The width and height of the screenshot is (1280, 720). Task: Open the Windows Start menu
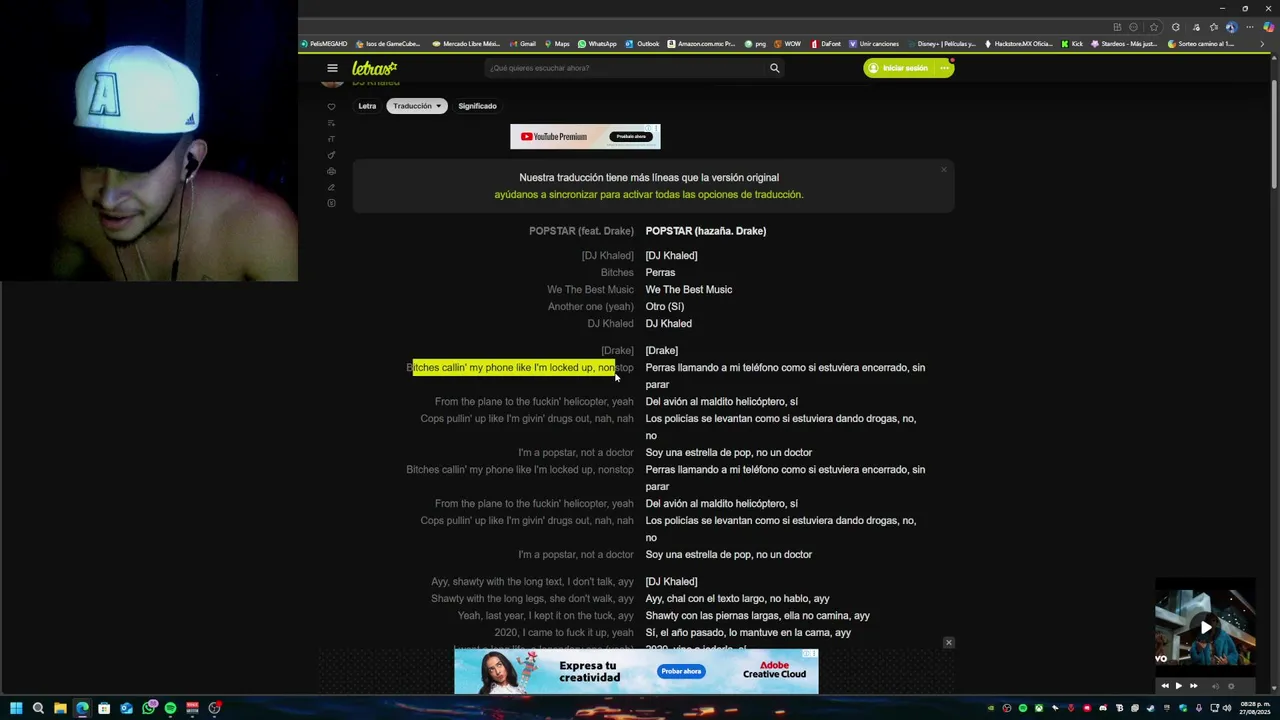coord(16,708)
